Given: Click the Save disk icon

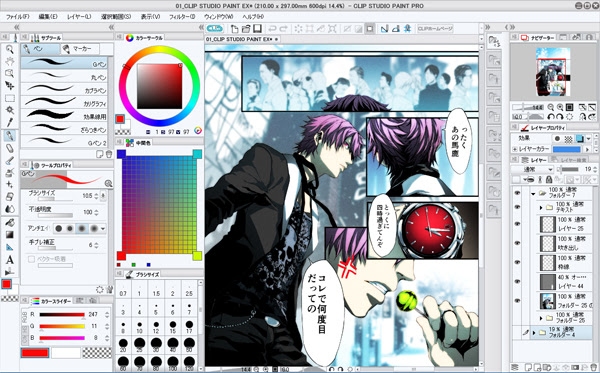Looking at the screenshot, I should click(257, 29).
